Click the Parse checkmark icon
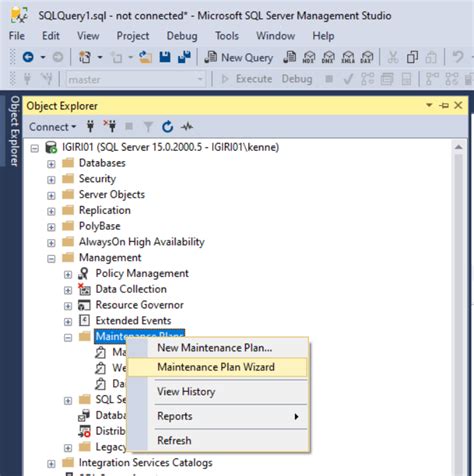The image size is (474, 476). [349, 79]
